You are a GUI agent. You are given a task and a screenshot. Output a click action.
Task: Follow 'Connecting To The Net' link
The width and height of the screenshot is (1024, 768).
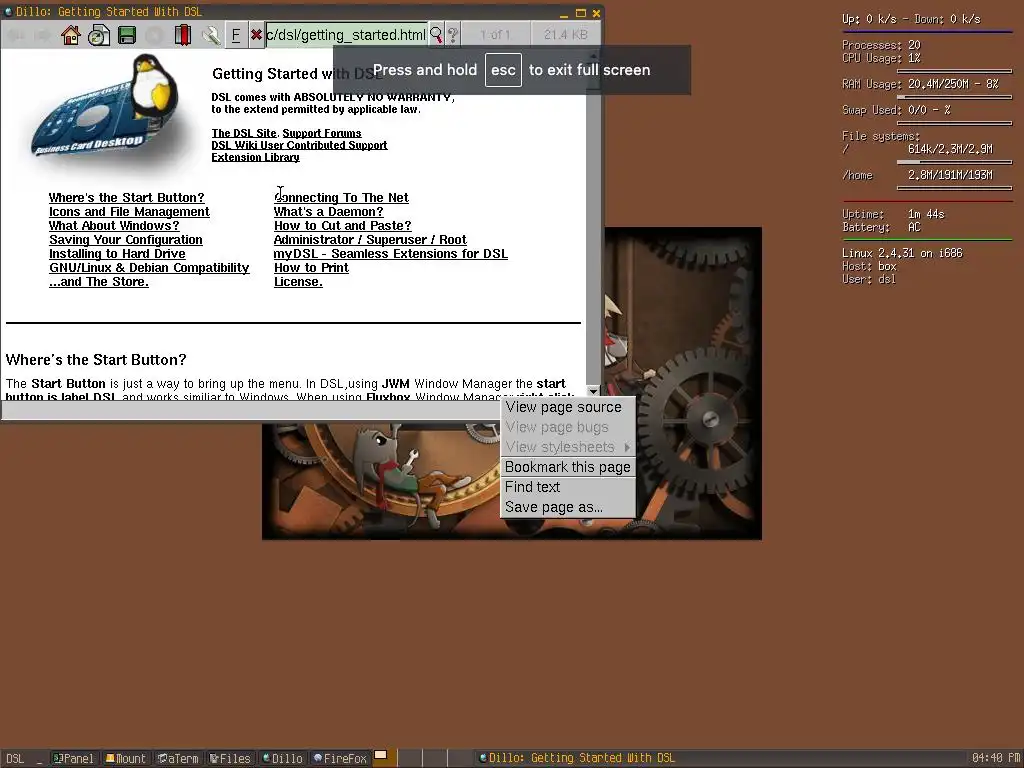341,198
